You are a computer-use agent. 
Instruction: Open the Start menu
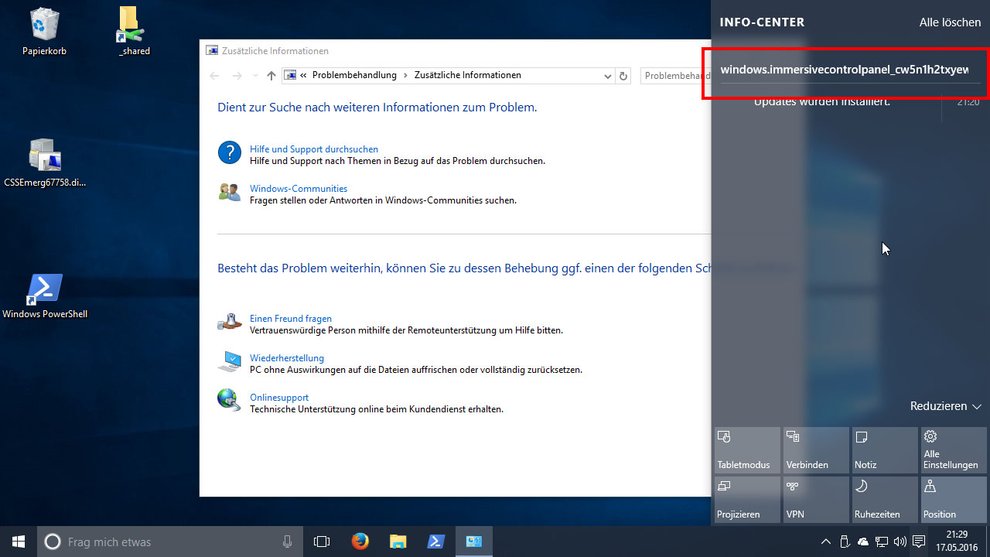coord(18,542)
